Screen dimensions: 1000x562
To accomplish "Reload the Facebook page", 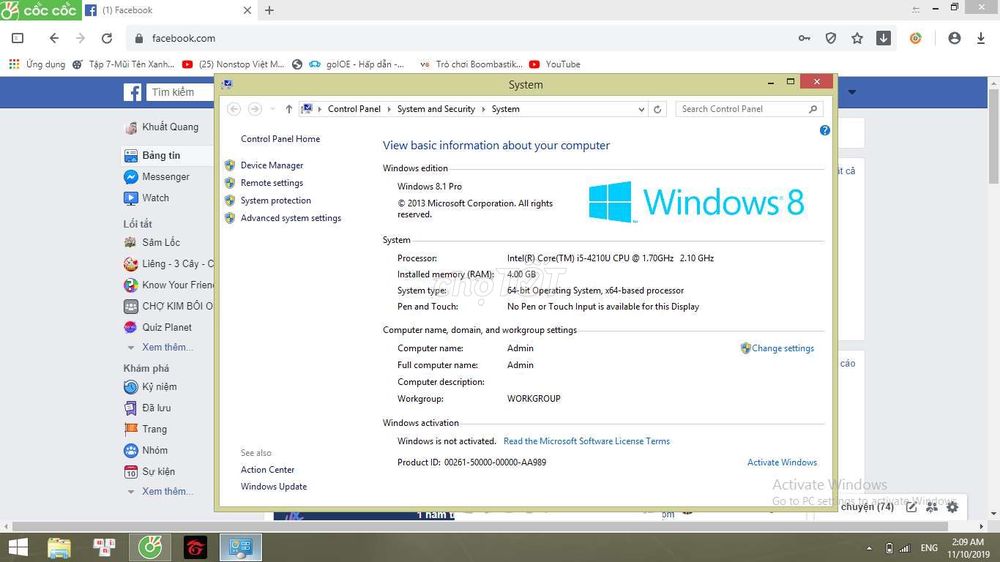I will (x=107, y=38).
